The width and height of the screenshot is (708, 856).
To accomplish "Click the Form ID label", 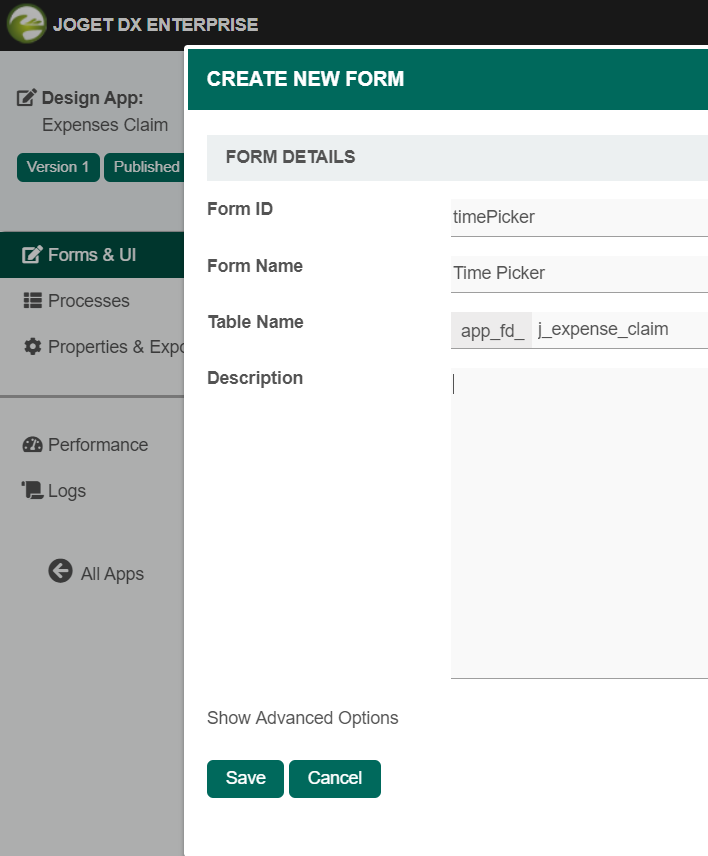I will click(240, 209).
